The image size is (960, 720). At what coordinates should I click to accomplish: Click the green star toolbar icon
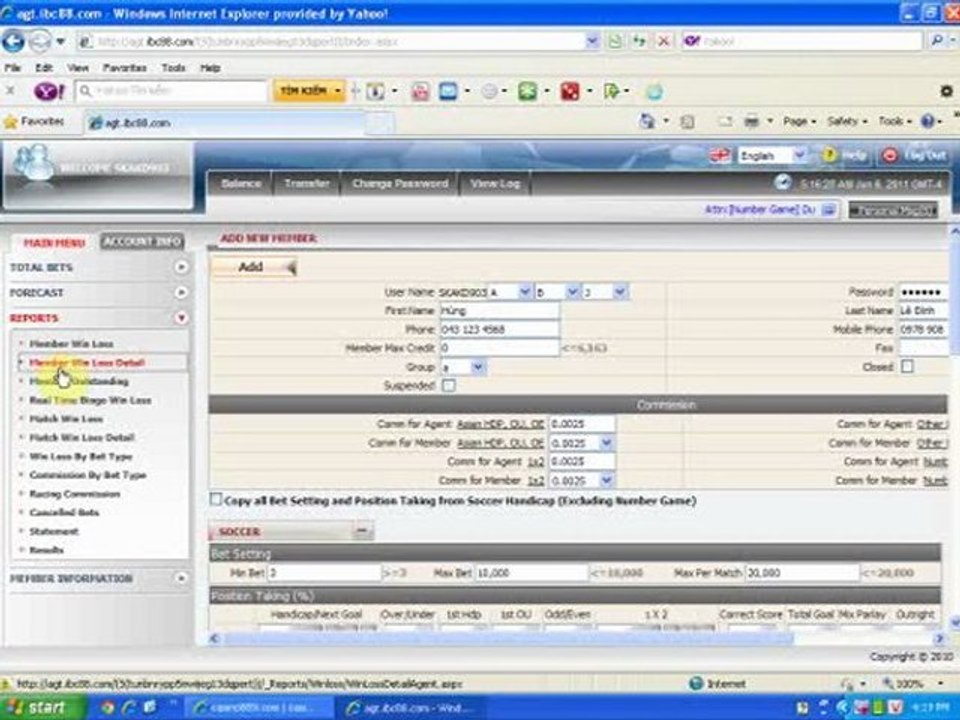point(527,92)
